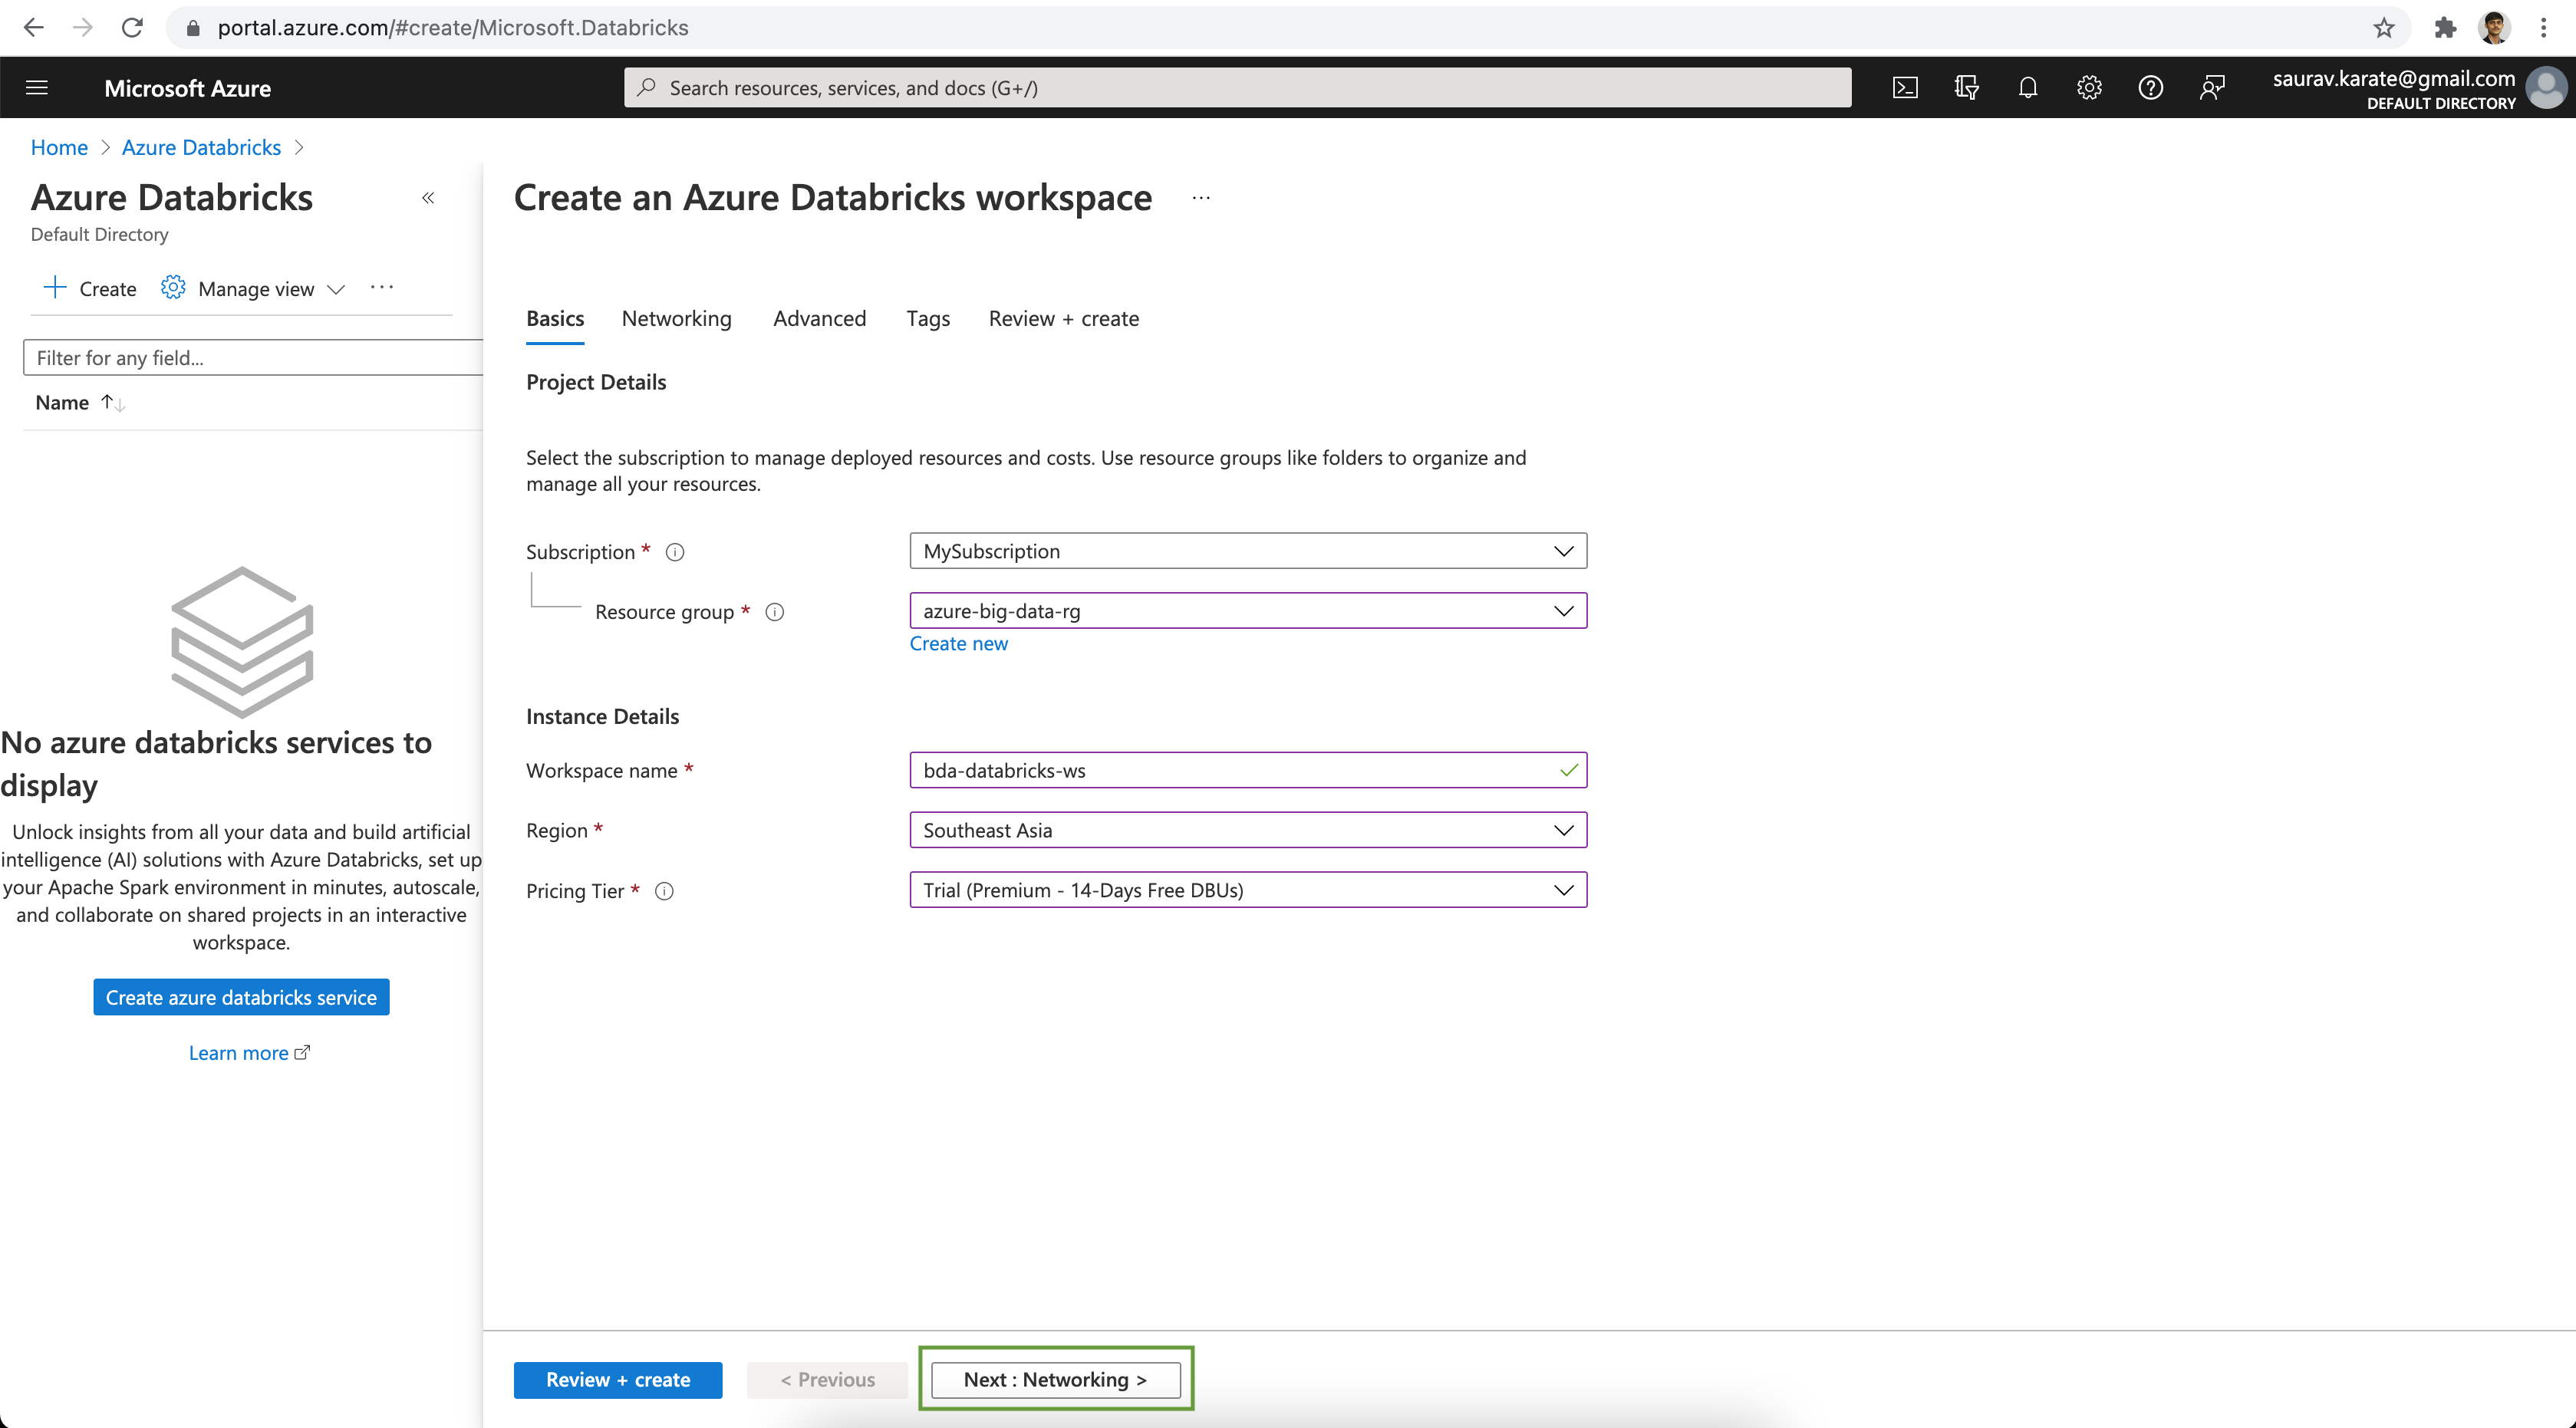Image resolution: width=2576 pixels, height=1428 pixels.
Task: Show Pricing Tier info tooltip icon
Action: pyautogui.click(x=664, y=891)
